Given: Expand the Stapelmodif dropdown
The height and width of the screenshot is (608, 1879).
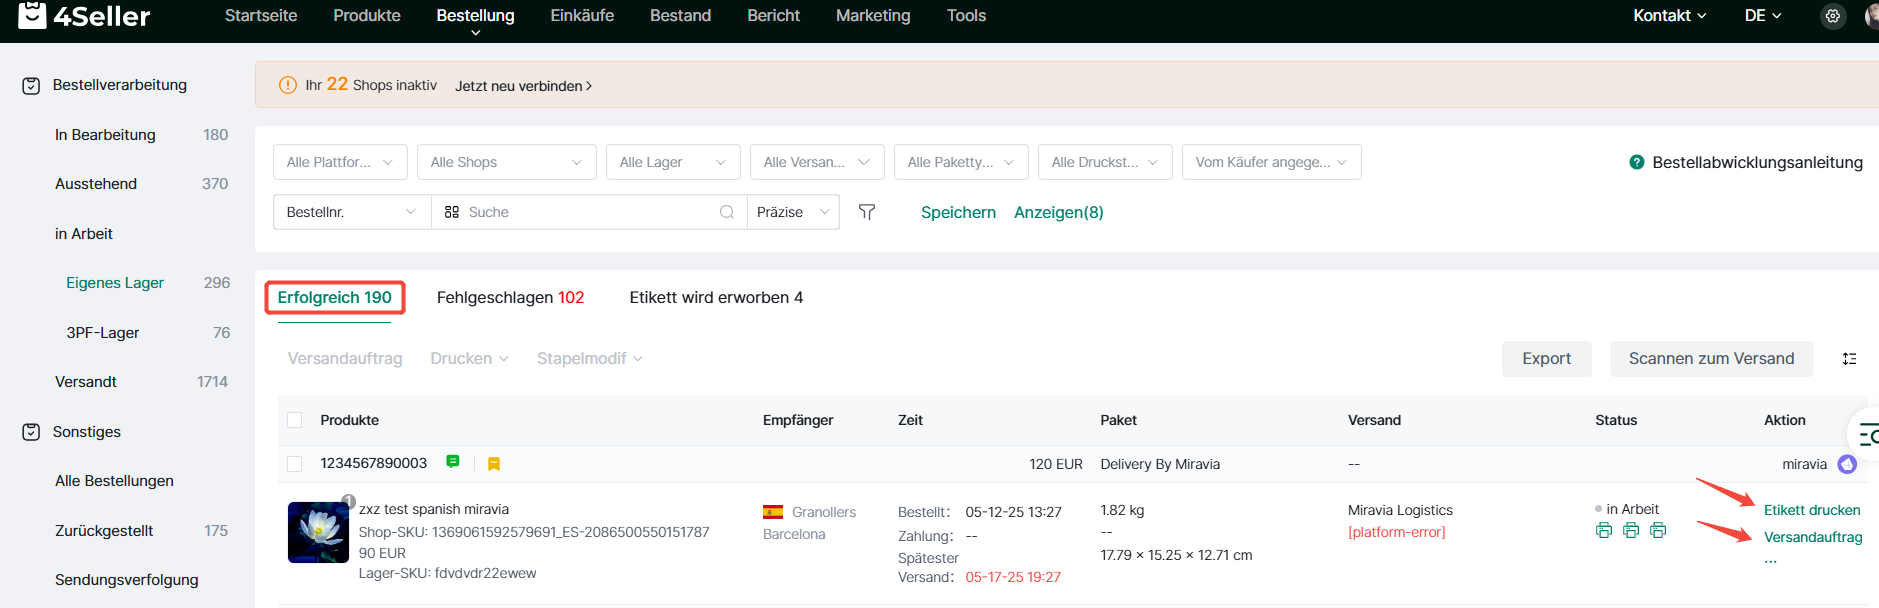Looking at the screenshot, I should coord(589,359).
